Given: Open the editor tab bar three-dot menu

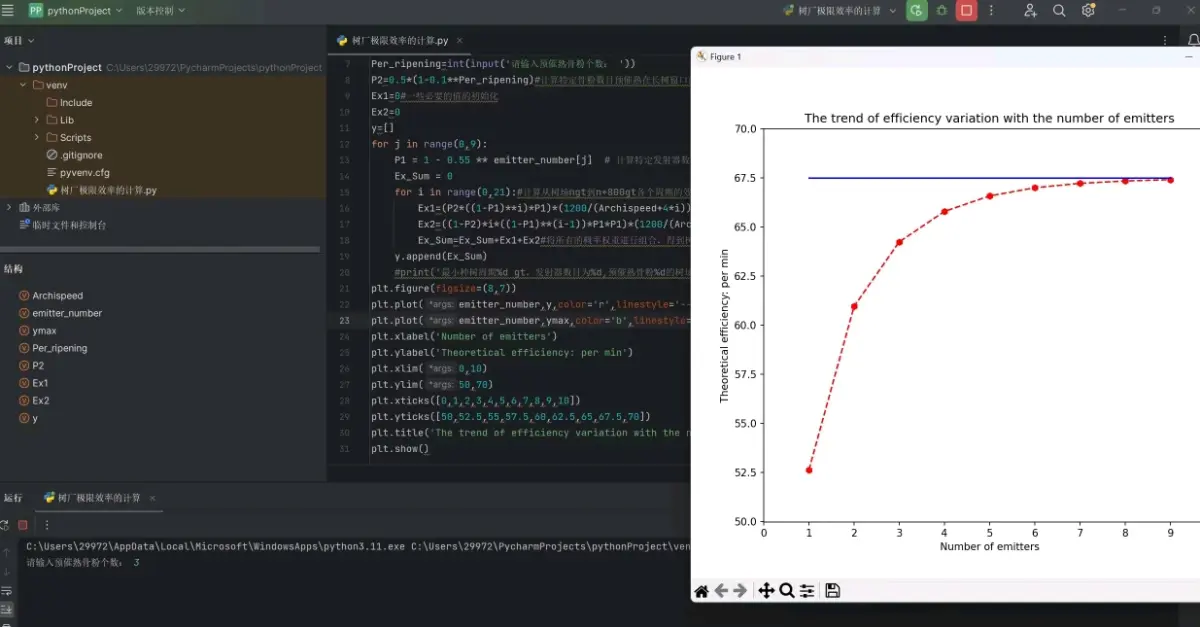Looking at the screenshot, I should point(1165,41).
